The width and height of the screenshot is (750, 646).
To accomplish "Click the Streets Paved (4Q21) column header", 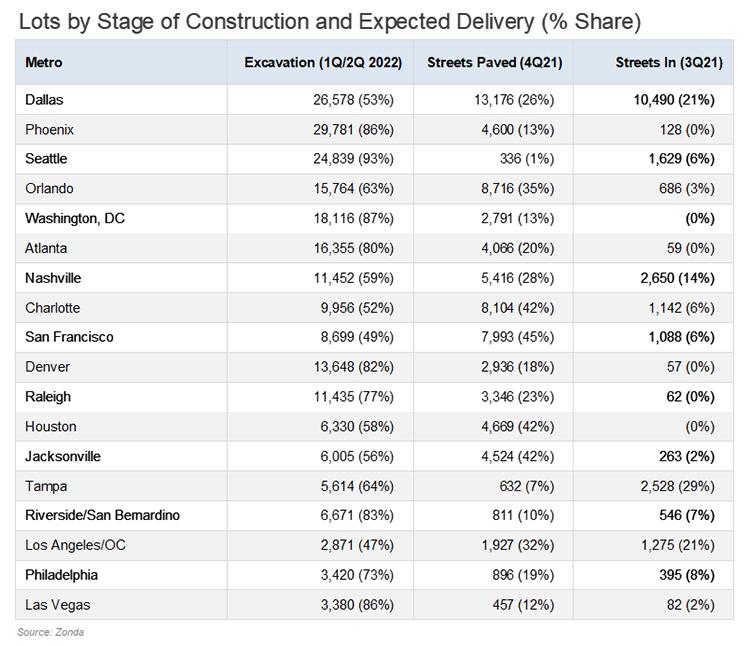I will click(x=494, y=62).
